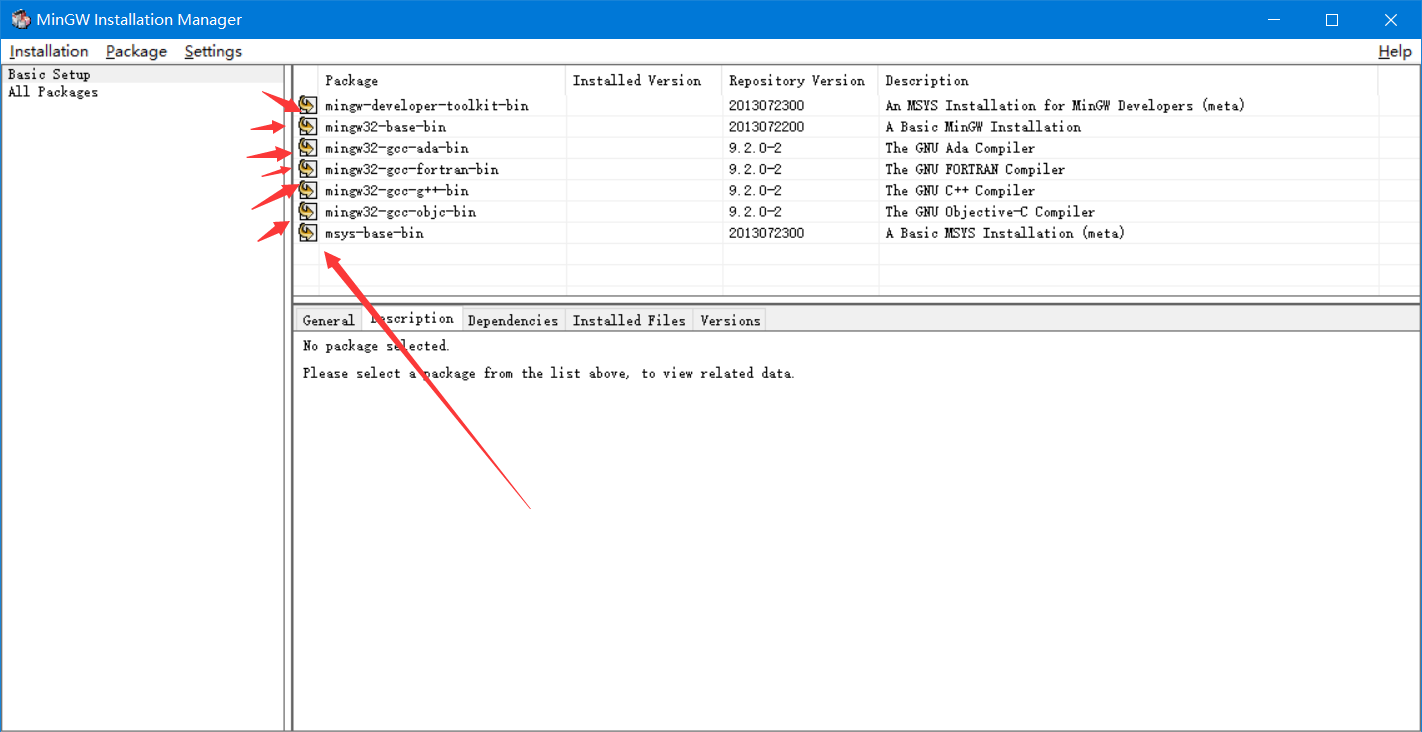1422x732 pixels.
Task: Click MinGW app icon in title bar
Action: click(20, 19)
